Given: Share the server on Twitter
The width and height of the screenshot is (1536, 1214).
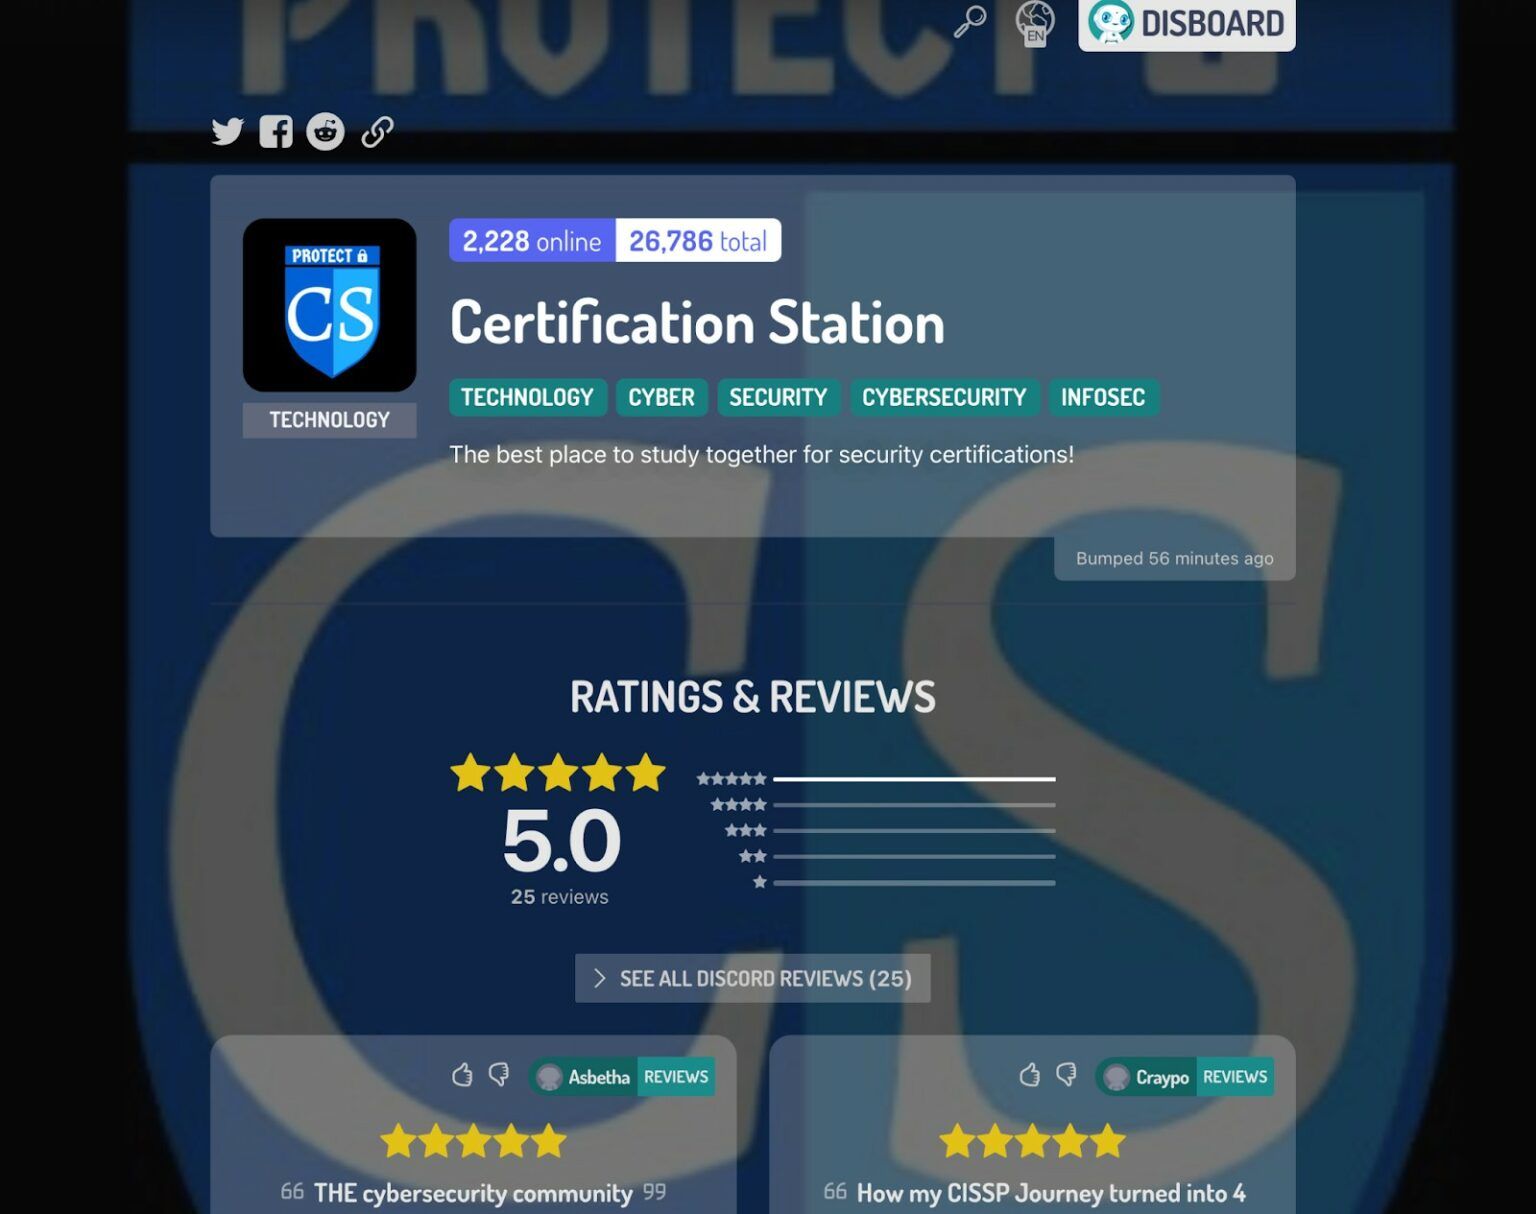Looking at the screenshot, I should (227, 131).
